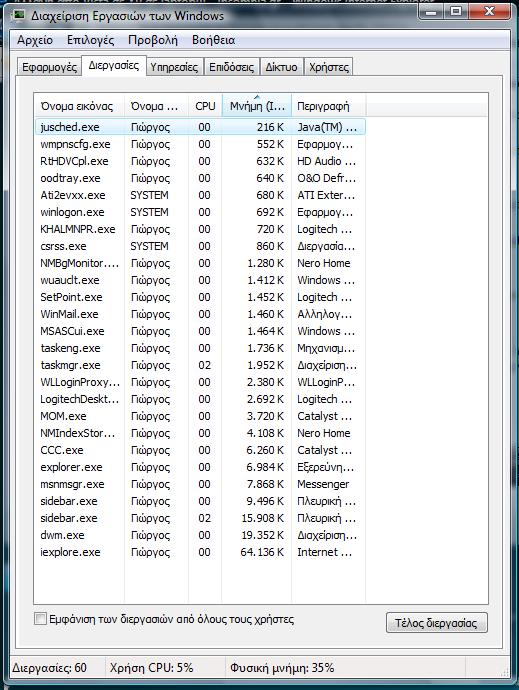
Task: Select the winlogon.exe process
Action: pyautogui.click(x=200, y=212)
